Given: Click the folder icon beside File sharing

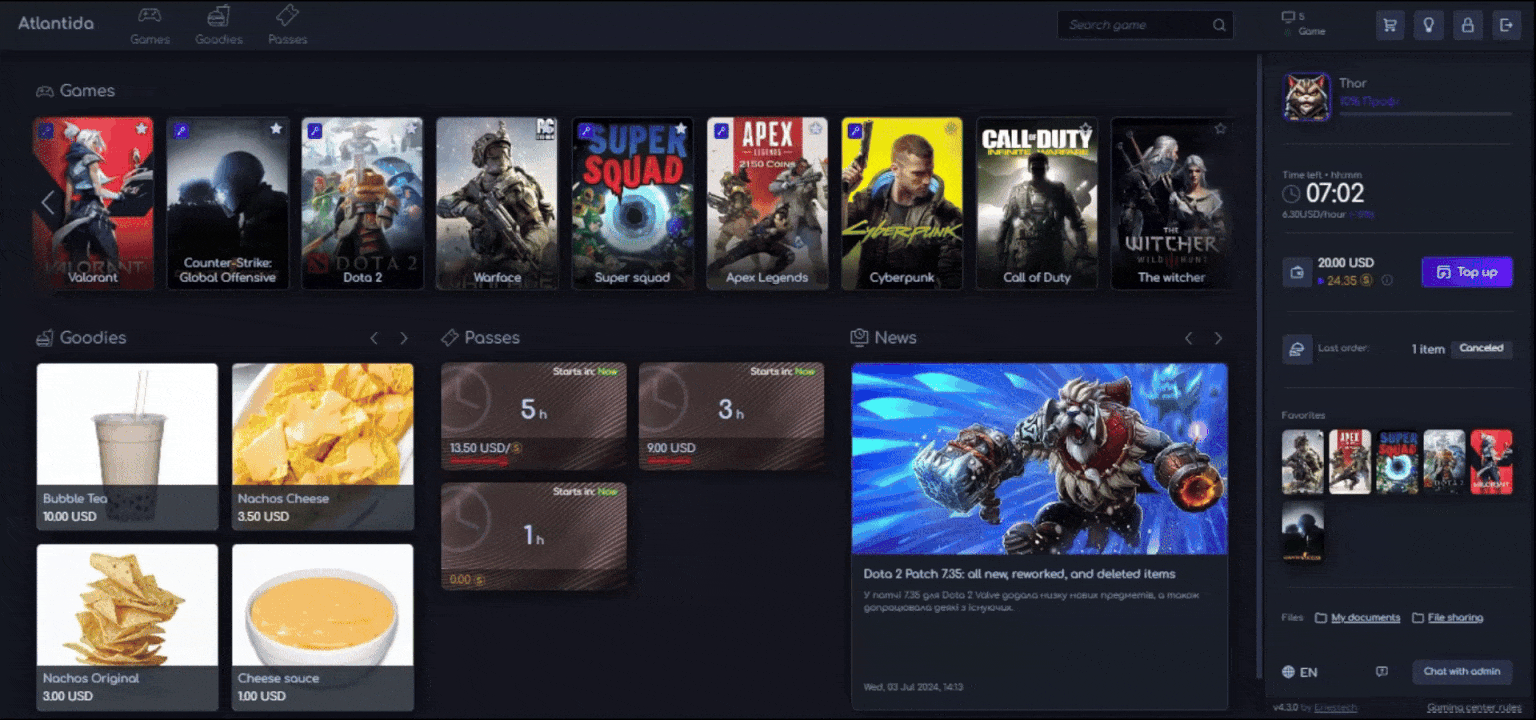Looking at the screenshot, I should tap(1418, 618).
